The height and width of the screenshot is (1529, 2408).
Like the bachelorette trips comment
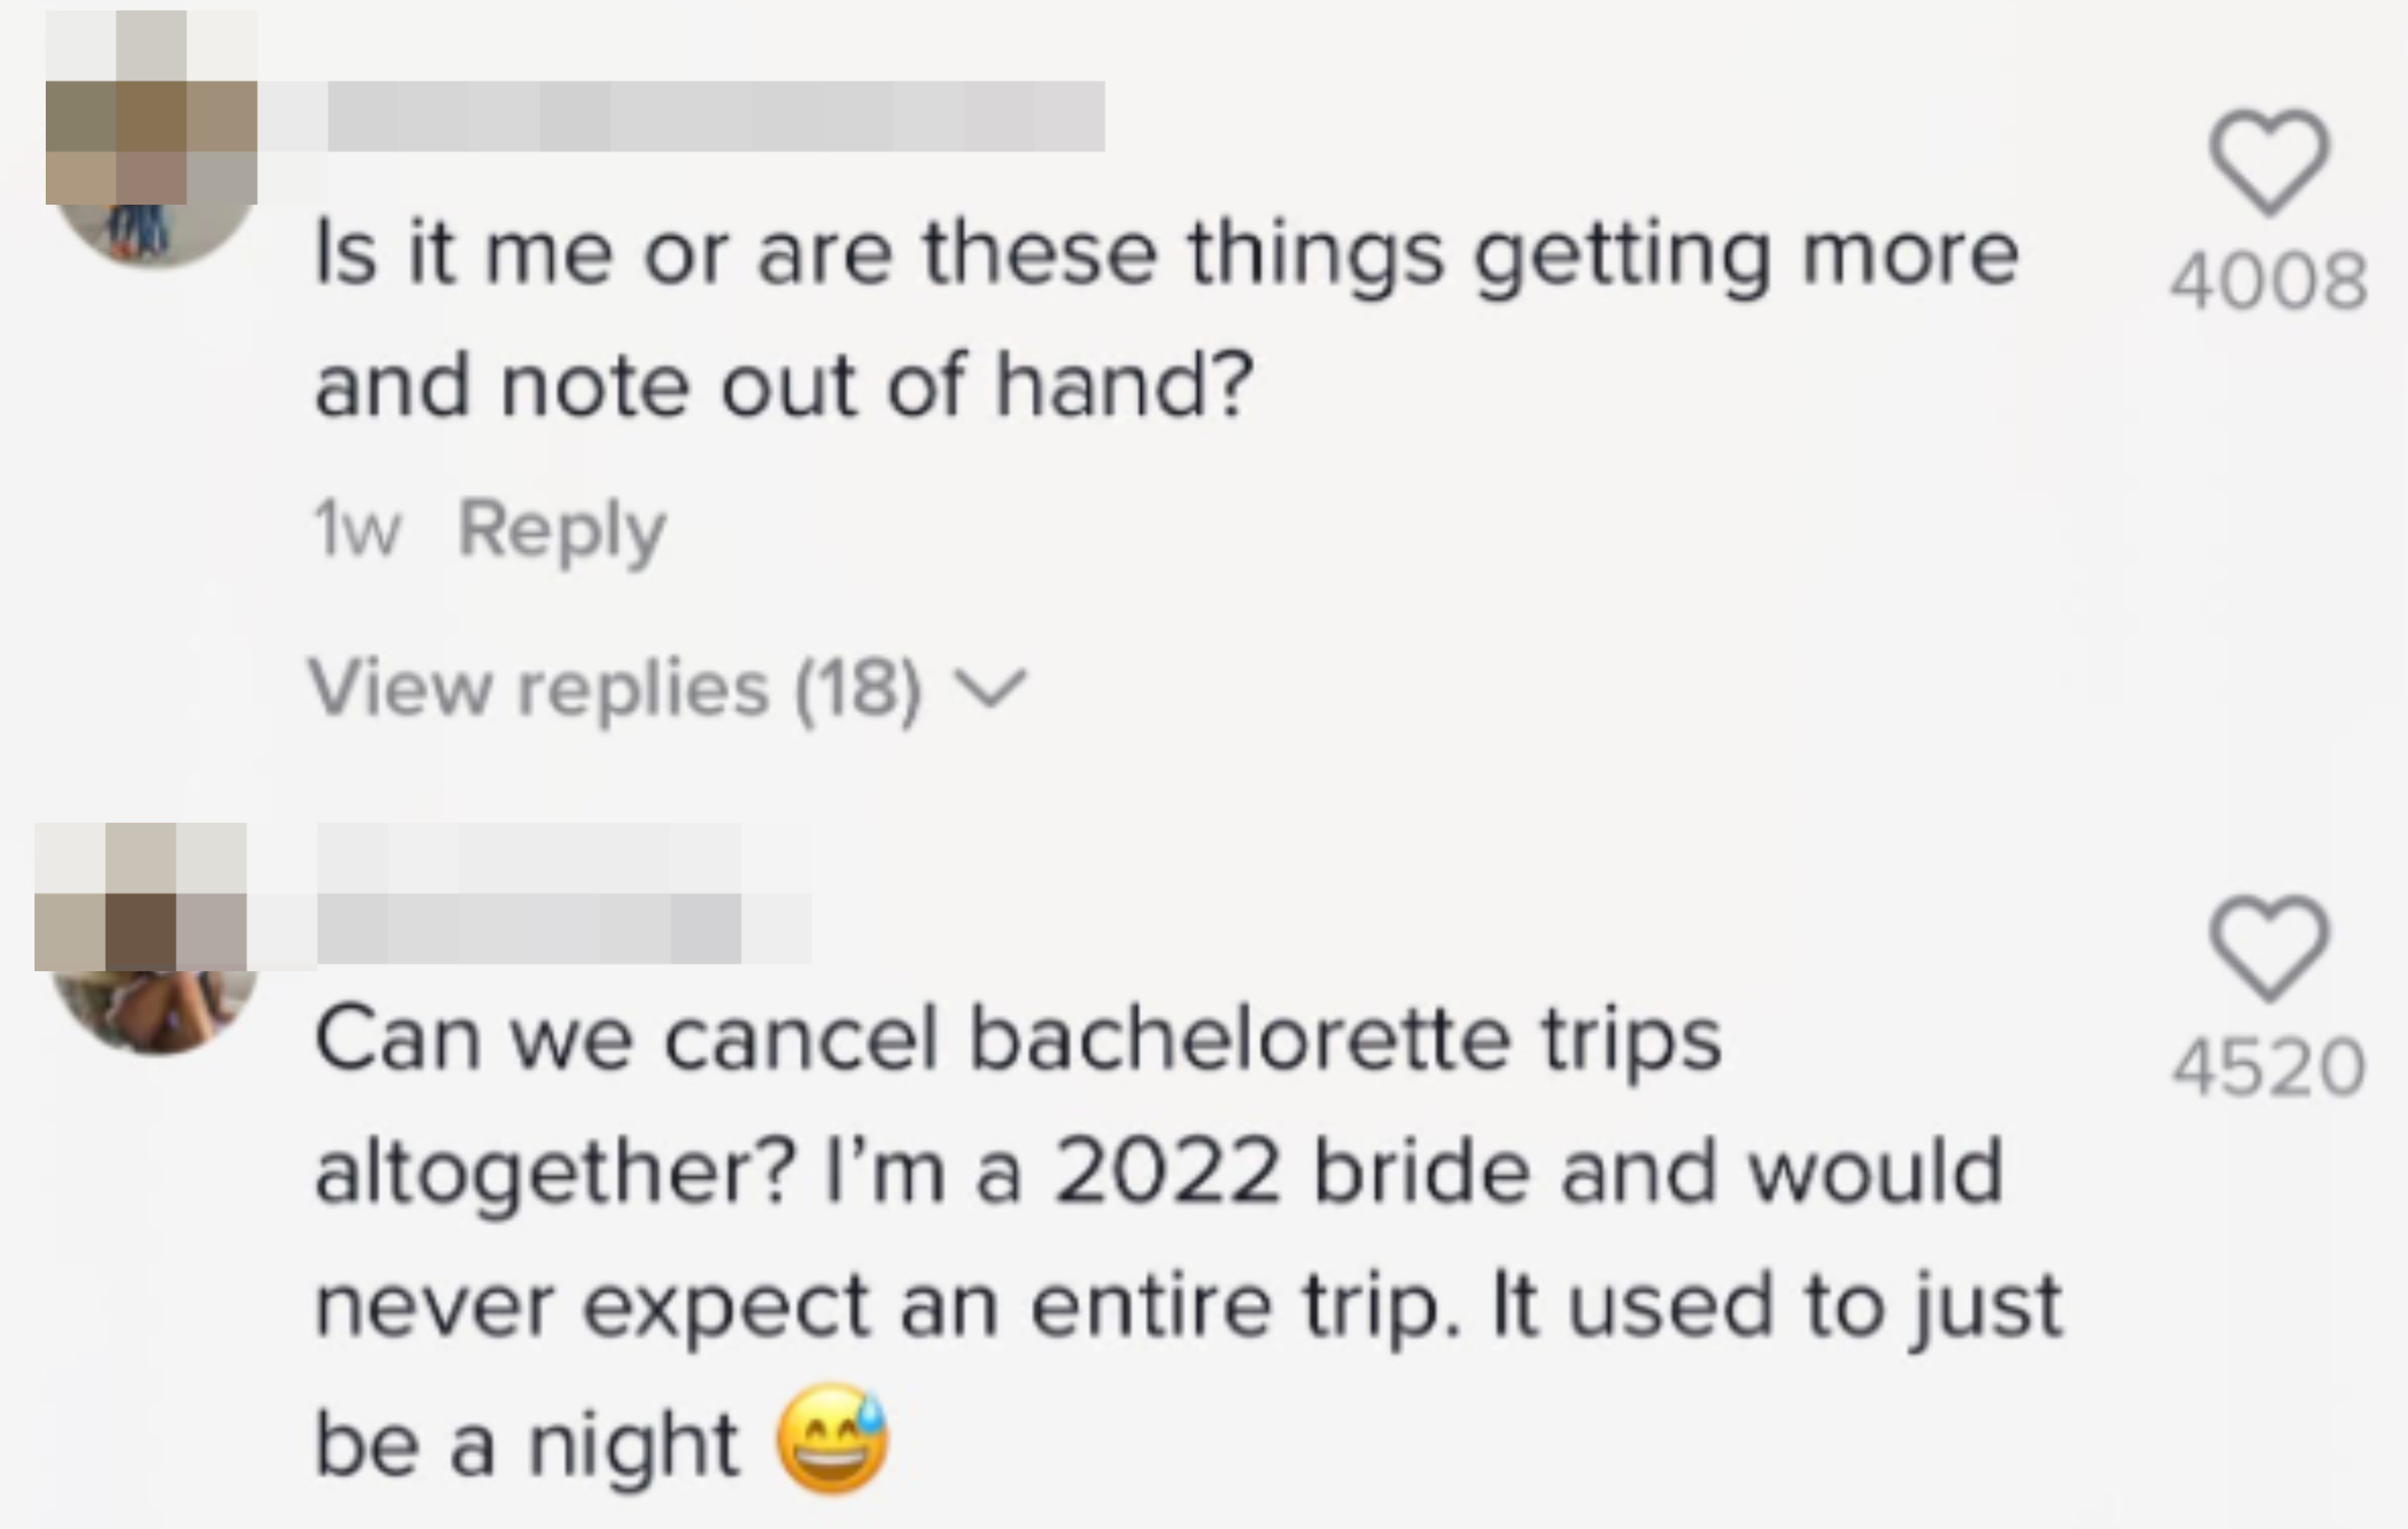pyautogui.click(x=2269, y=949)
